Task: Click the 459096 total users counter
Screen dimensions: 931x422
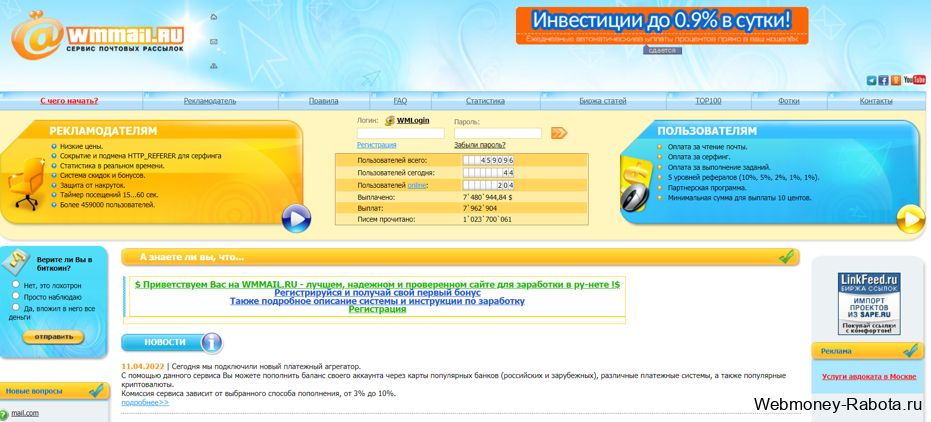Action: point(488,160)
